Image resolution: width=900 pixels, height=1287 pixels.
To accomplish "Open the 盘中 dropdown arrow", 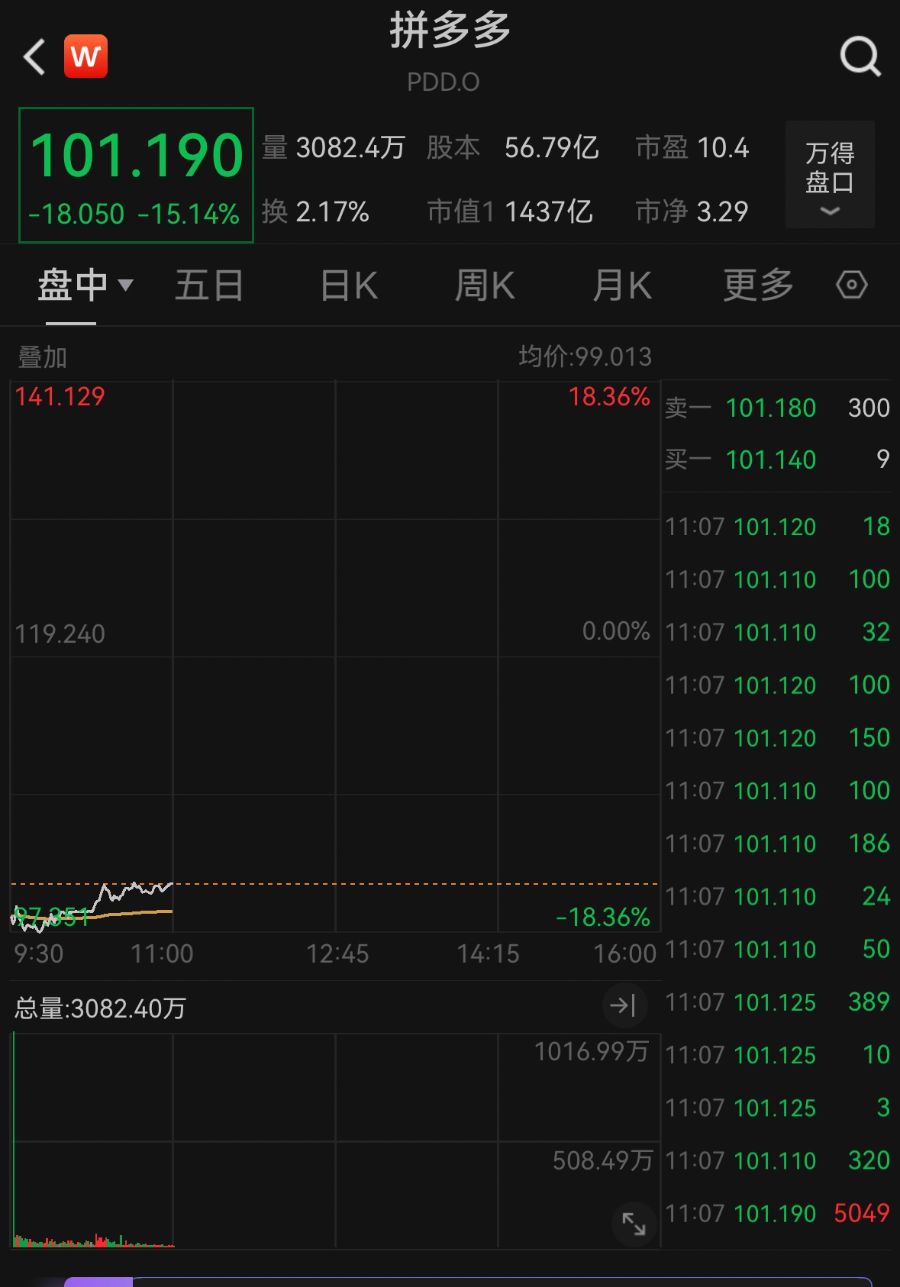I will click(x=126, y=286).
